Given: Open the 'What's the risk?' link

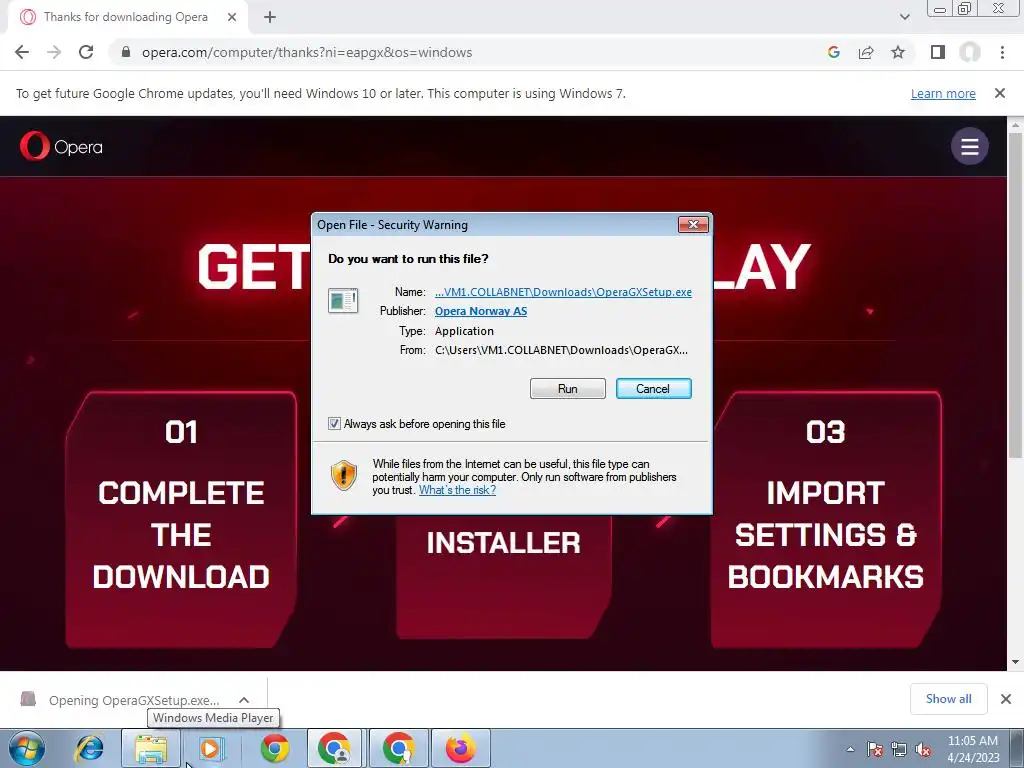Looking at the screenshot, I should pyautogui.click(x=457, y=490).
